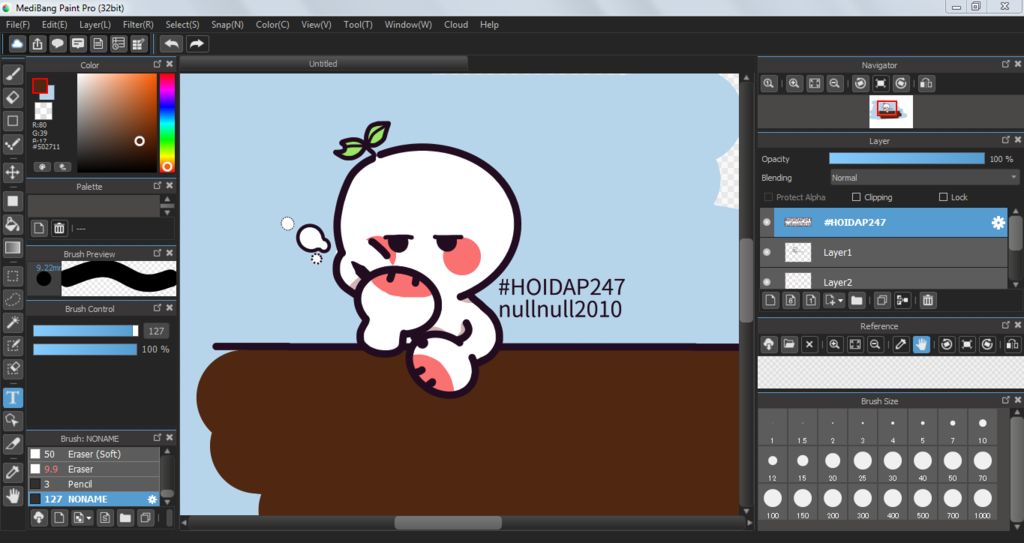Click the Undo arrow in toolbar
1024x543 pixels.
click(172, 44)
